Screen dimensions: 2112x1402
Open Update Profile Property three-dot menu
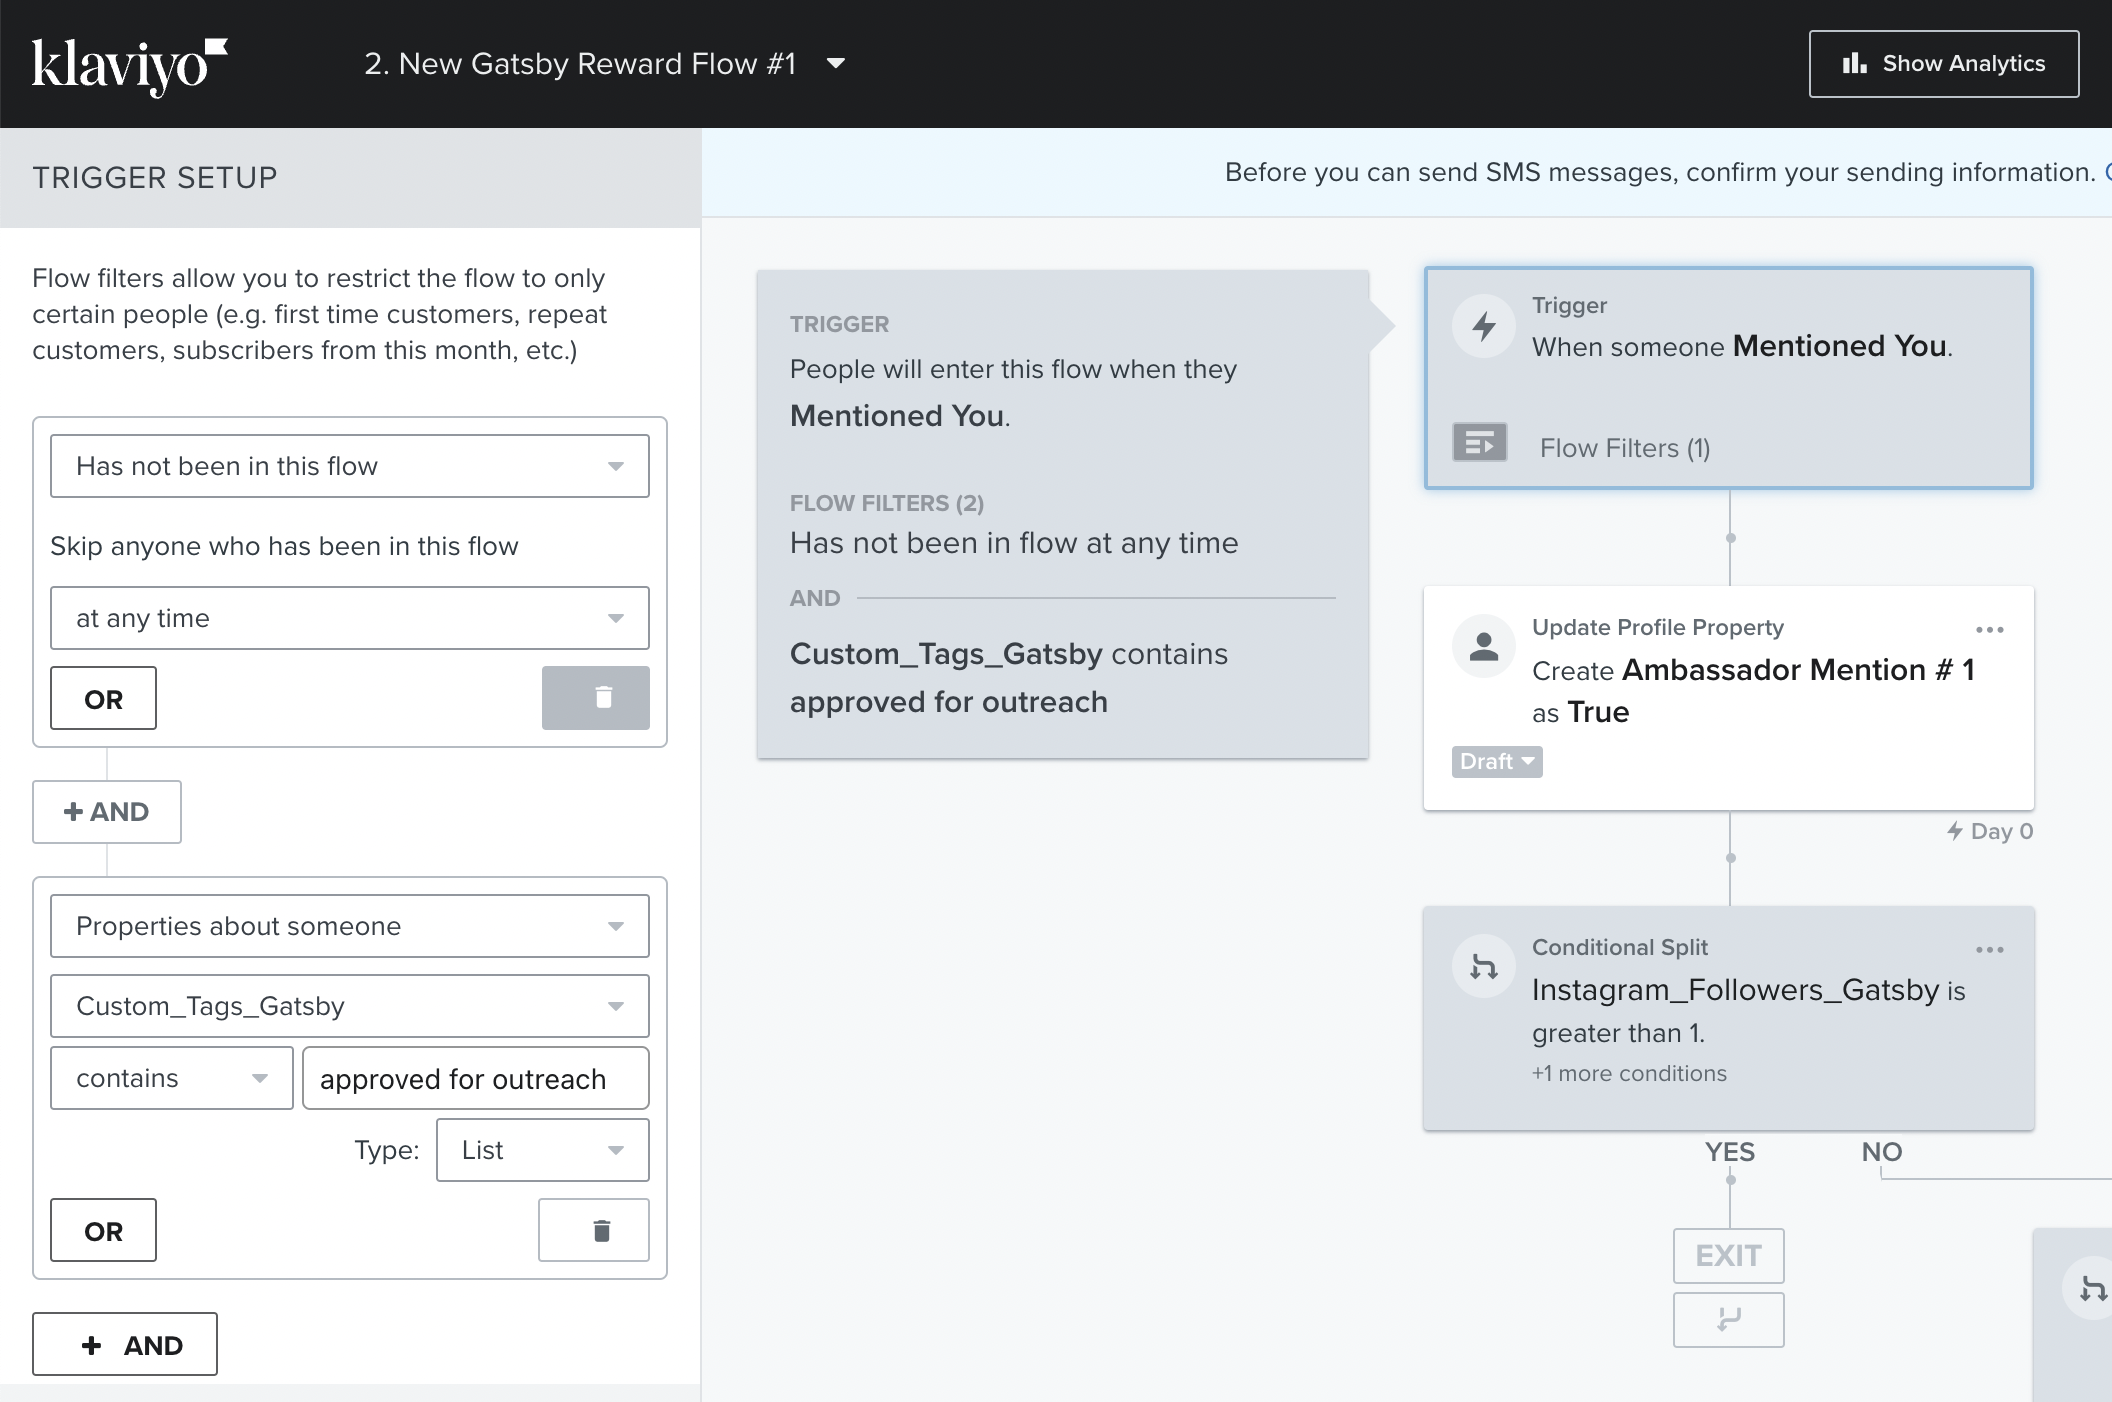(x=1990, y=629)
